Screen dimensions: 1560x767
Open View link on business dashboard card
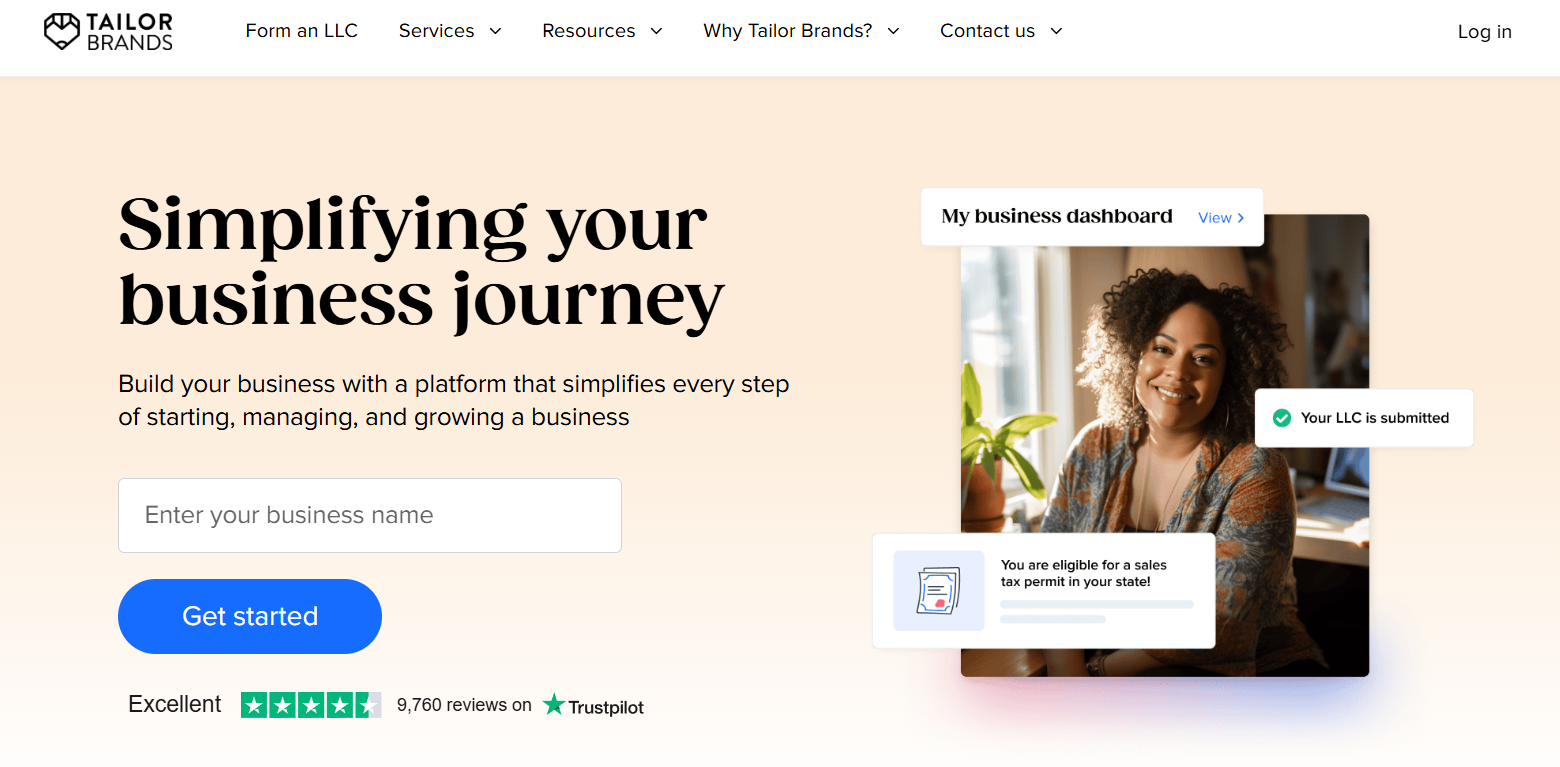coord(1215,218)
